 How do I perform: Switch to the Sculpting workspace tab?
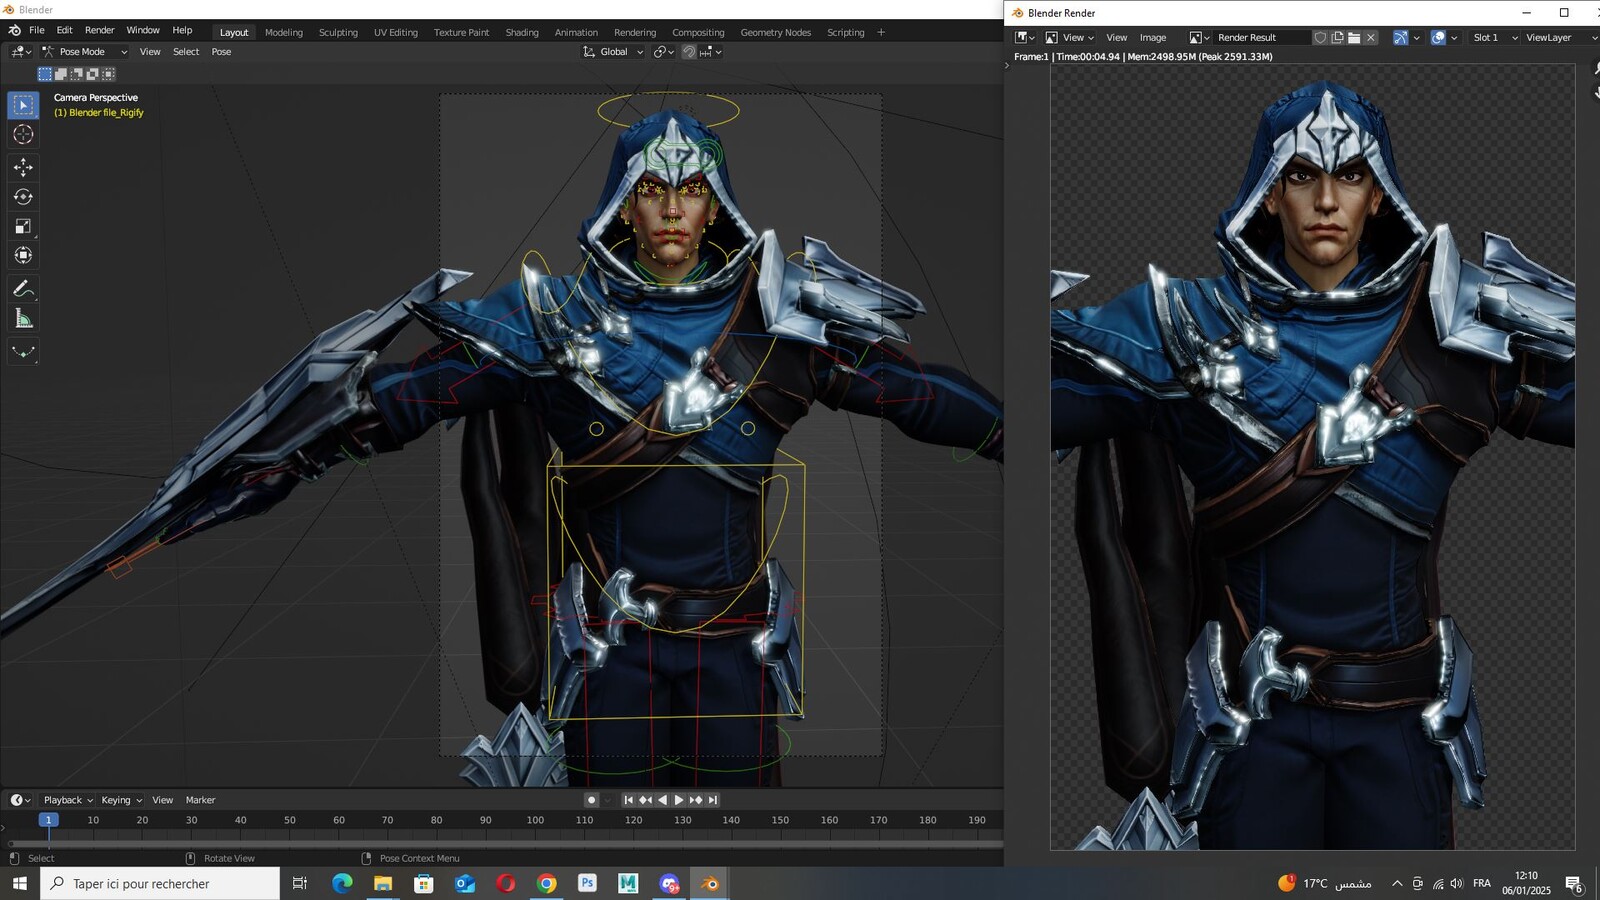(x=338, y=32)
